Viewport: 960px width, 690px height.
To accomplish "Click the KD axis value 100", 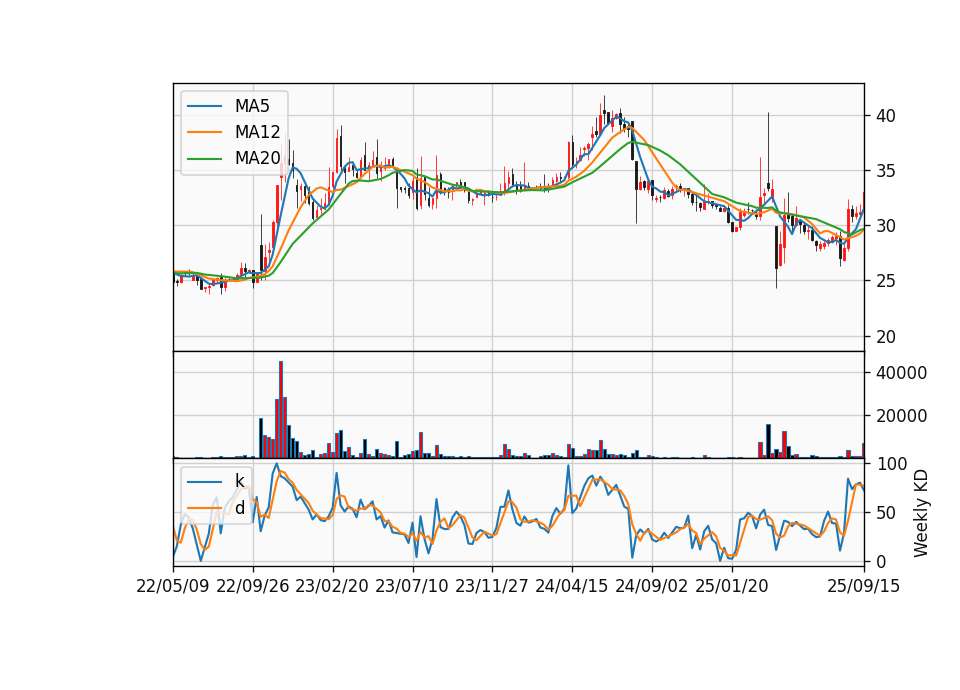I will [891, 464].
